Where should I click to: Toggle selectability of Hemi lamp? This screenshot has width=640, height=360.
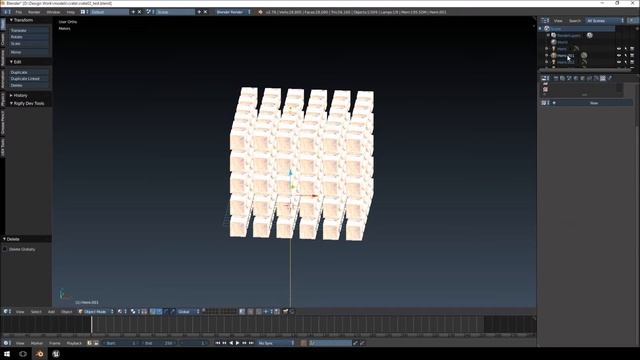(626, 49)
